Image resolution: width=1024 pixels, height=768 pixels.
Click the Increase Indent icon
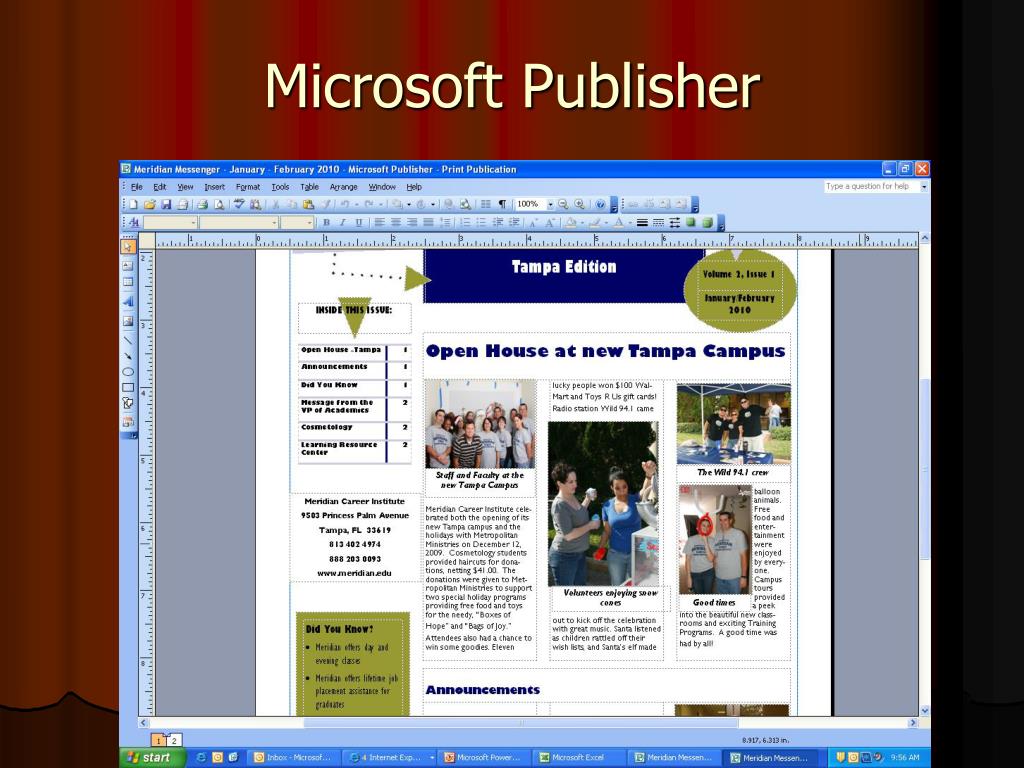tap(514, 223)
